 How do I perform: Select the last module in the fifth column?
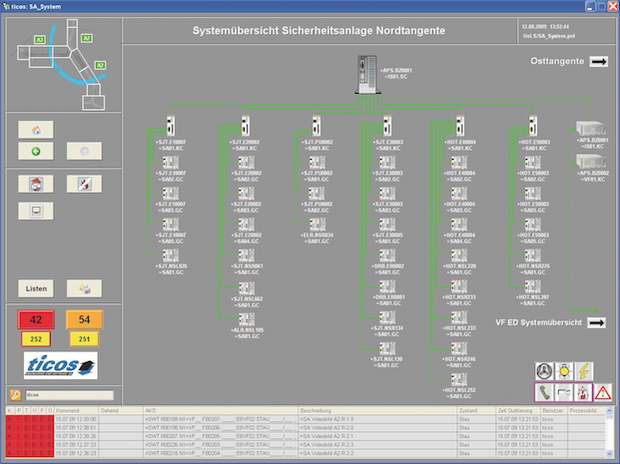pos(459,380)
